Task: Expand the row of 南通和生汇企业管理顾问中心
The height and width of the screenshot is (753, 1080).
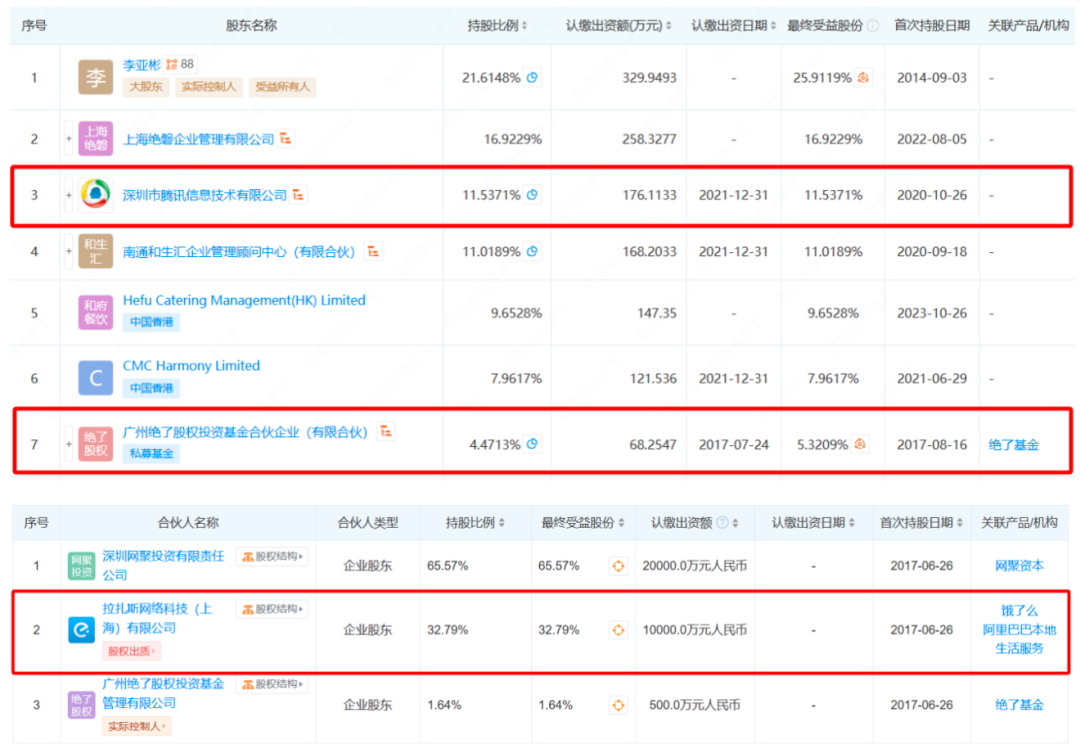Action: tap(69, 252)
